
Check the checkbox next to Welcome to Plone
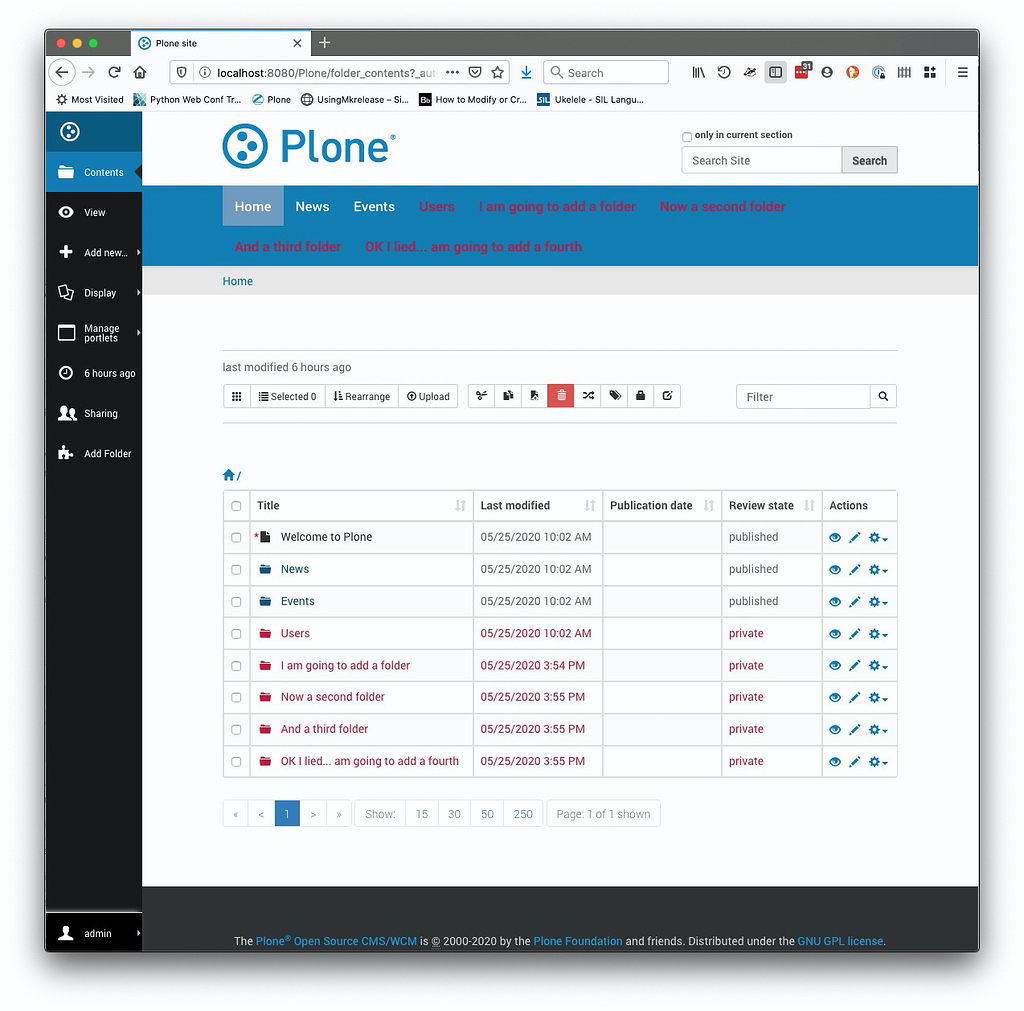pos(236,537)
